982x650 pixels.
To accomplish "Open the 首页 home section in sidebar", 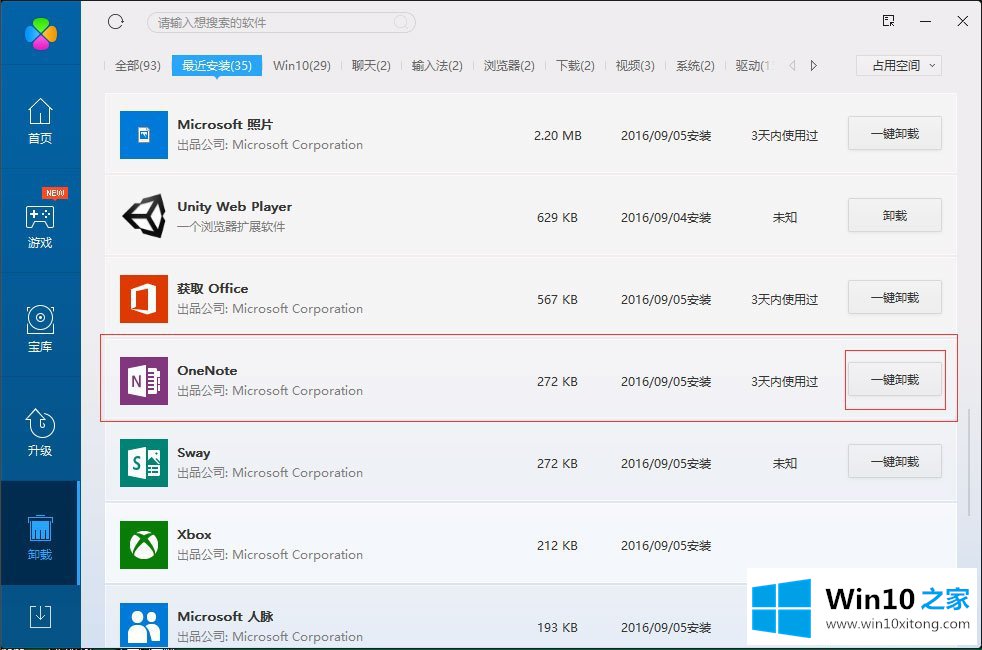I will 40,121.
